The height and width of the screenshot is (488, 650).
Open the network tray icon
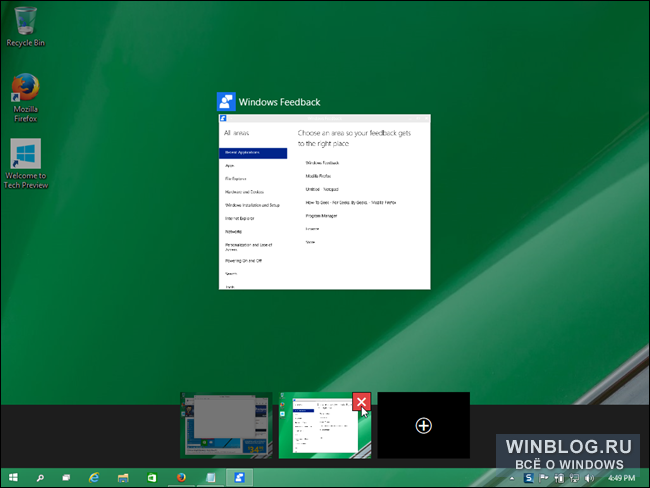click(x=574, y=478)
